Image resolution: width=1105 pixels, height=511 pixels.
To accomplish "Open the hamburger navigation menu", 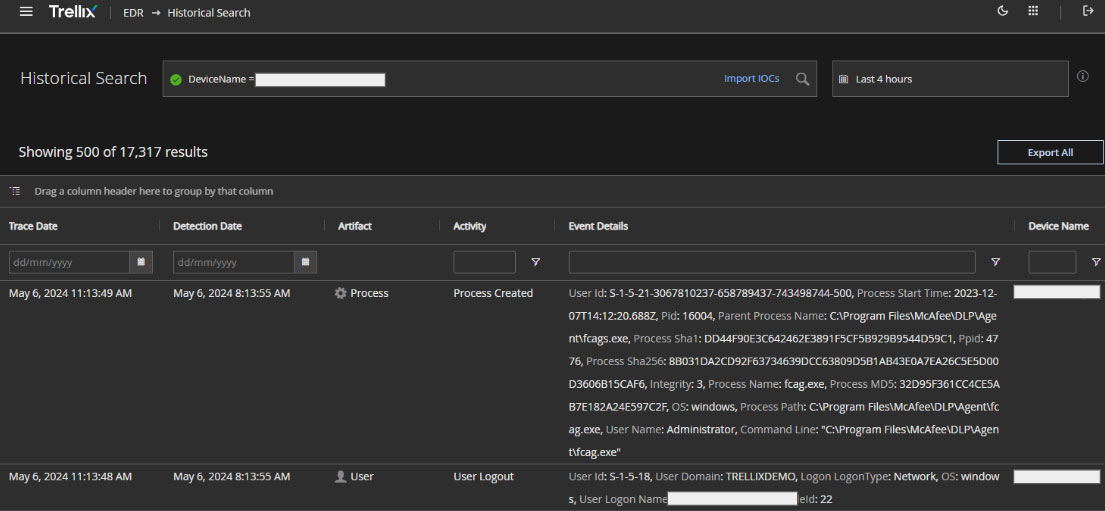I will click(x=26, y=12).
